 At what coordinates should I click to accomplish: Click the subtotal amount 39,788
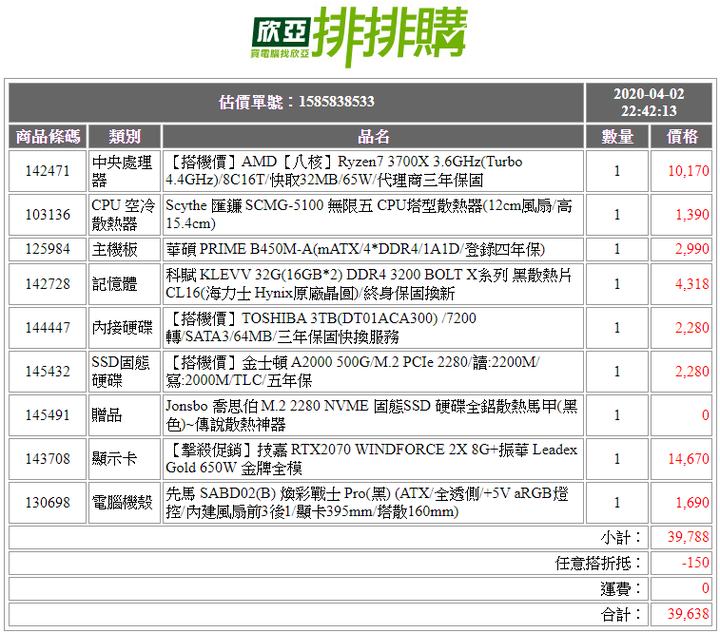(688, 537)
